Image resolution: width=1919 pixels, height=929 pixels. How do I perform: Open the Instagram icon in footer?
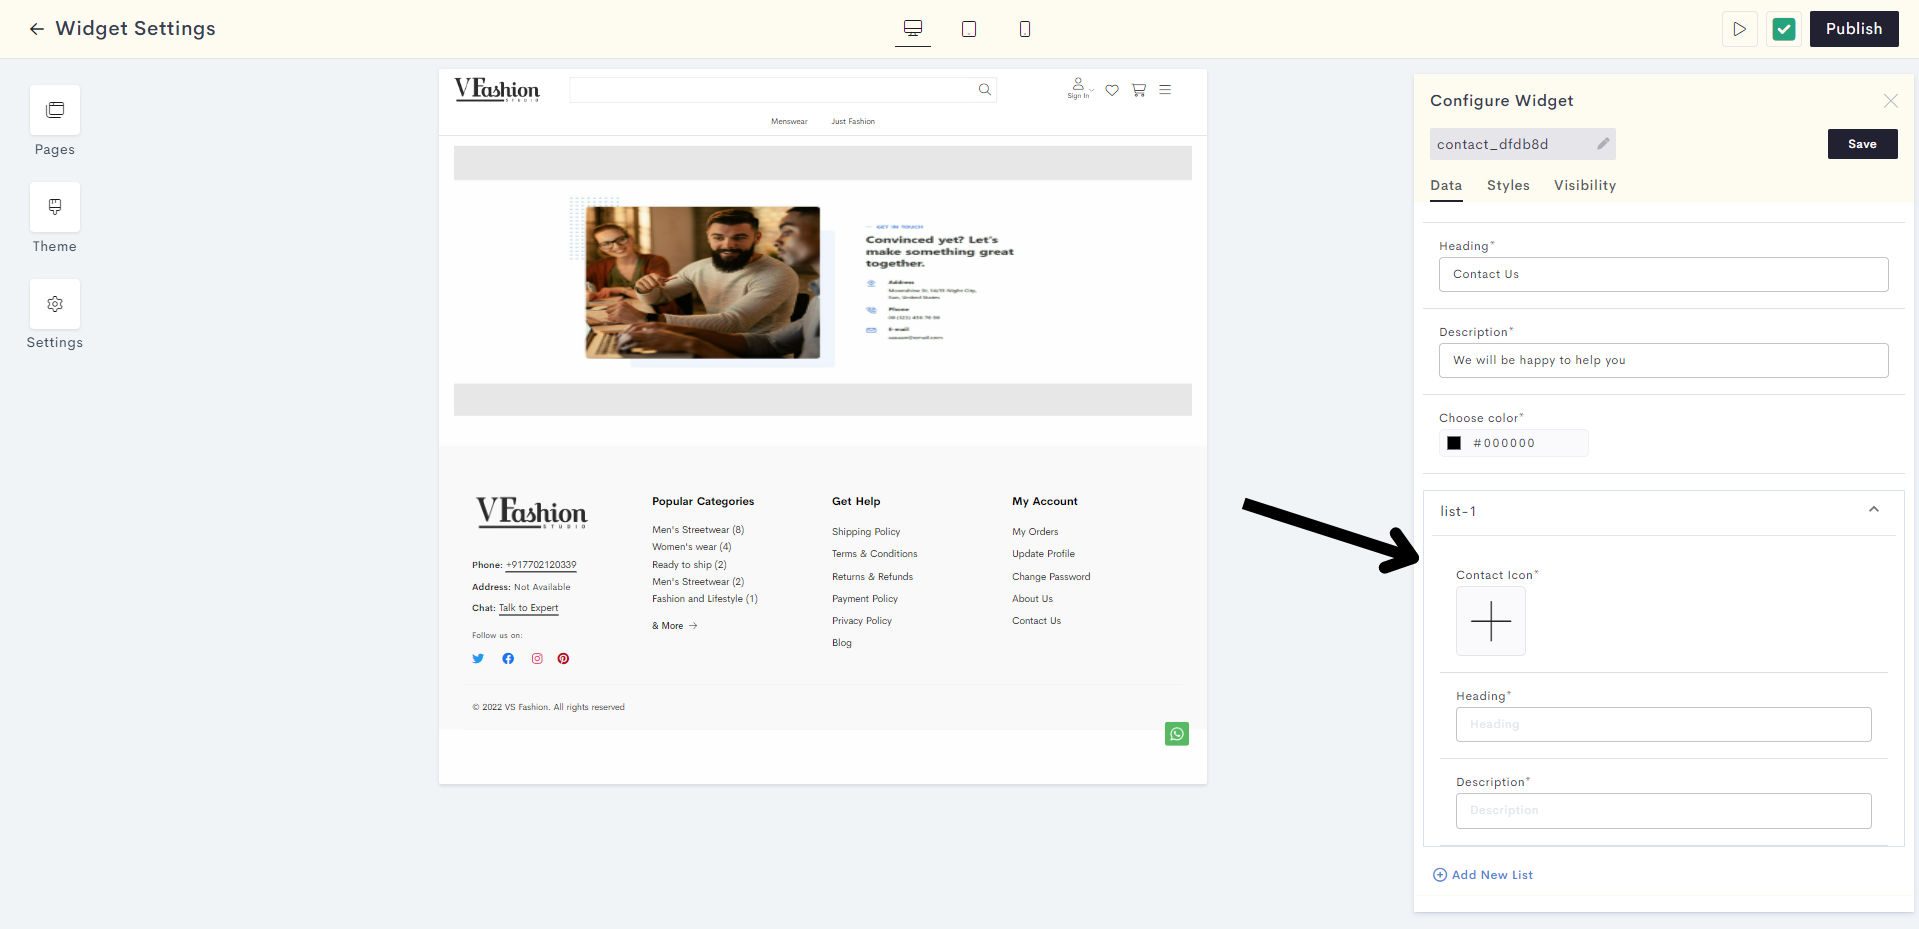[x=537, y=659]
